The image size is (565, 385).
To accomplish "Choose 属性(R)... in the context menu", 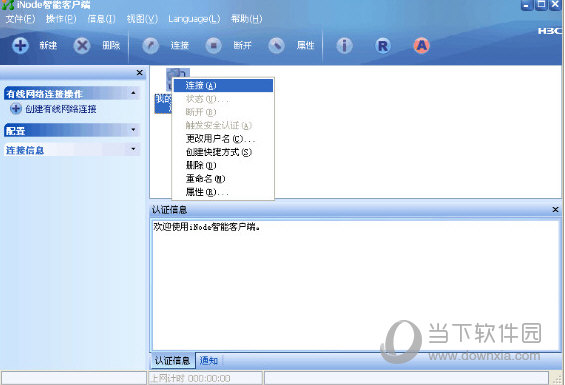I will pyautogui.click(x=223, y=192).
